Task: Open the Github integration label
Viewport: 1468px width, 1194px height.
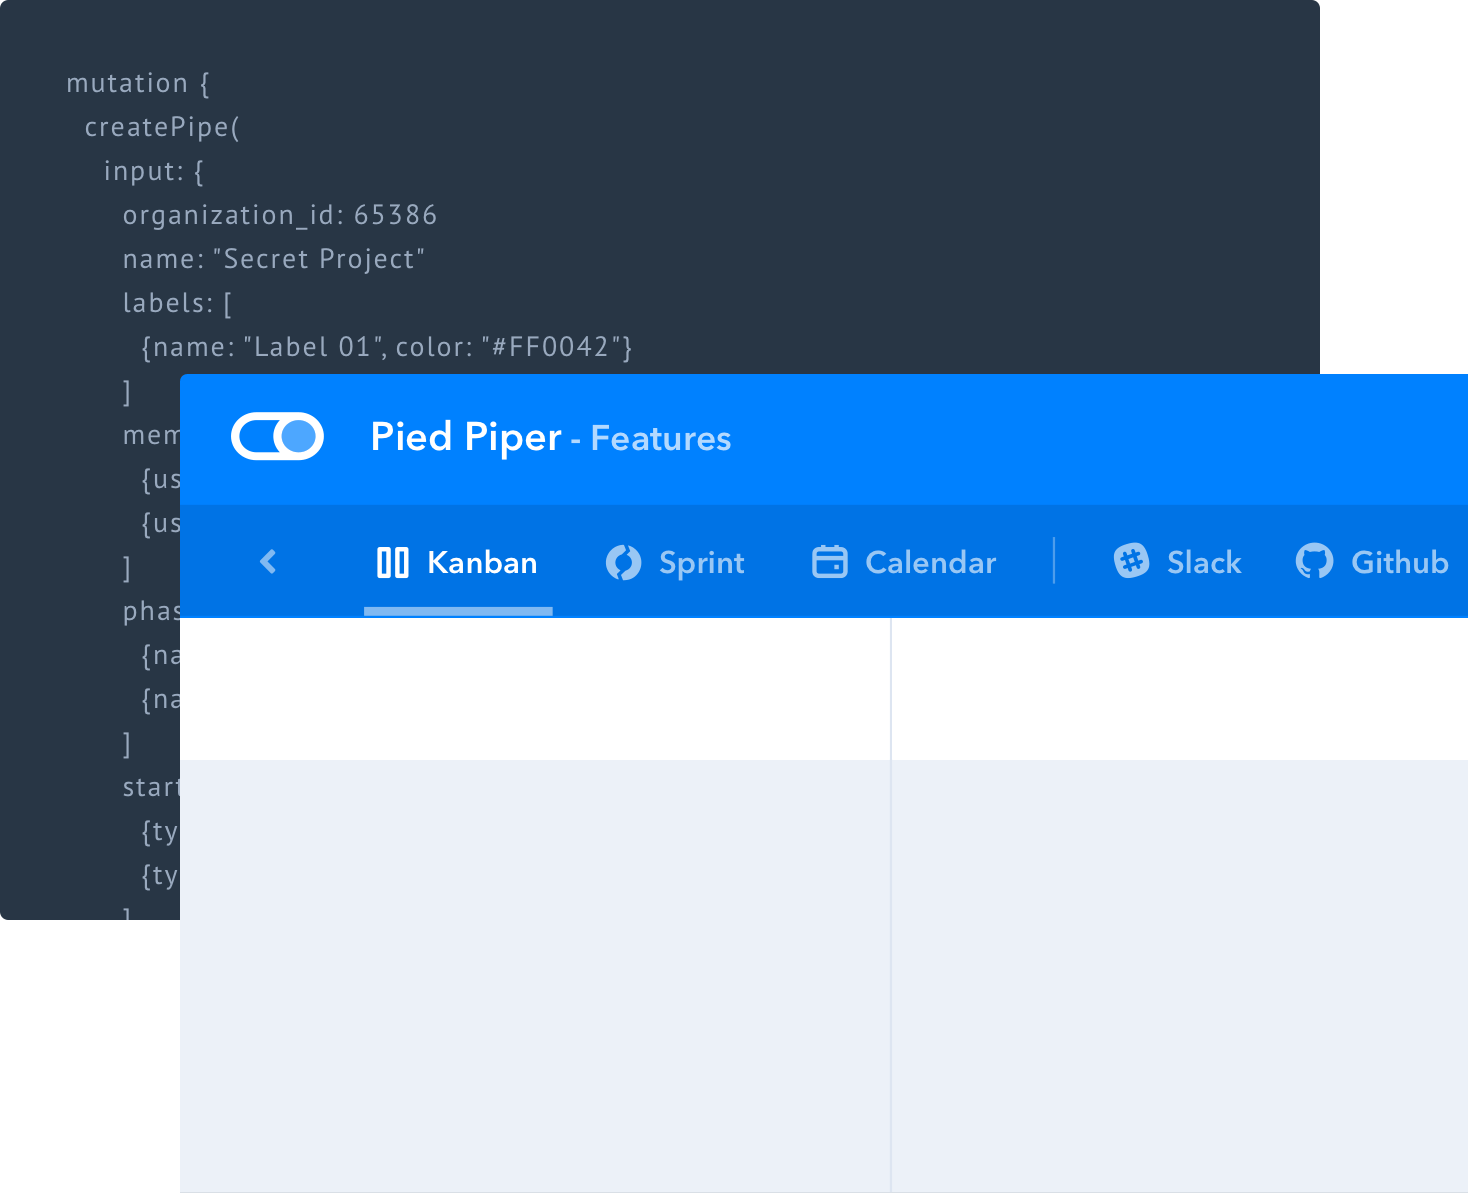Action: point(1399,563)
